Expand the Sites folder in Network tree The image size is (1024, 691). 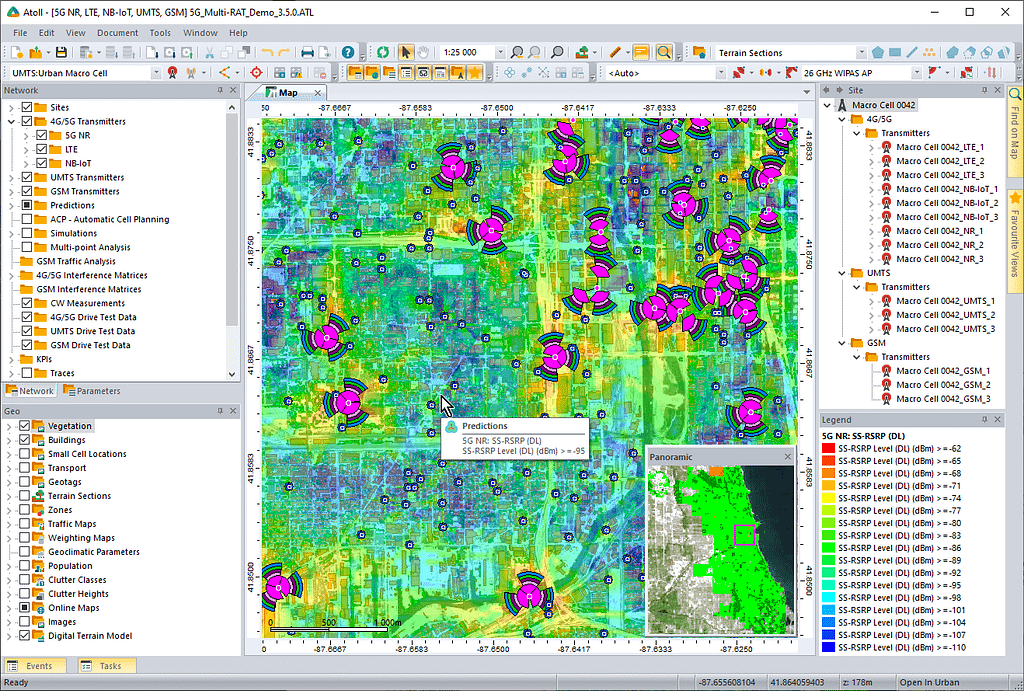click(x=12, y=107)
